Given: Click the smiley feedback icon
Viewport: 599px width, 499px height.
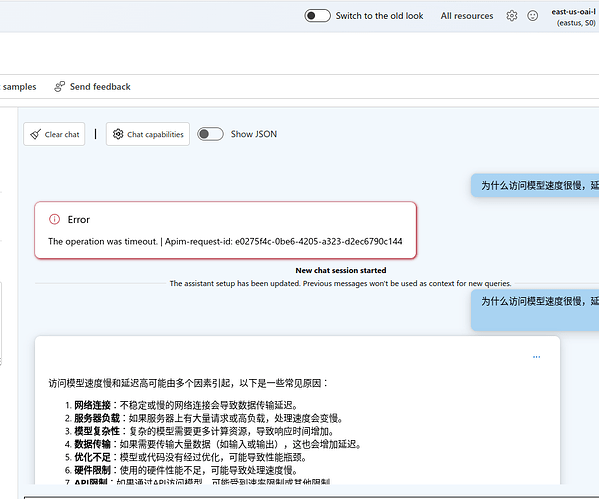Looking at the screenshot, I should [533, 16].
